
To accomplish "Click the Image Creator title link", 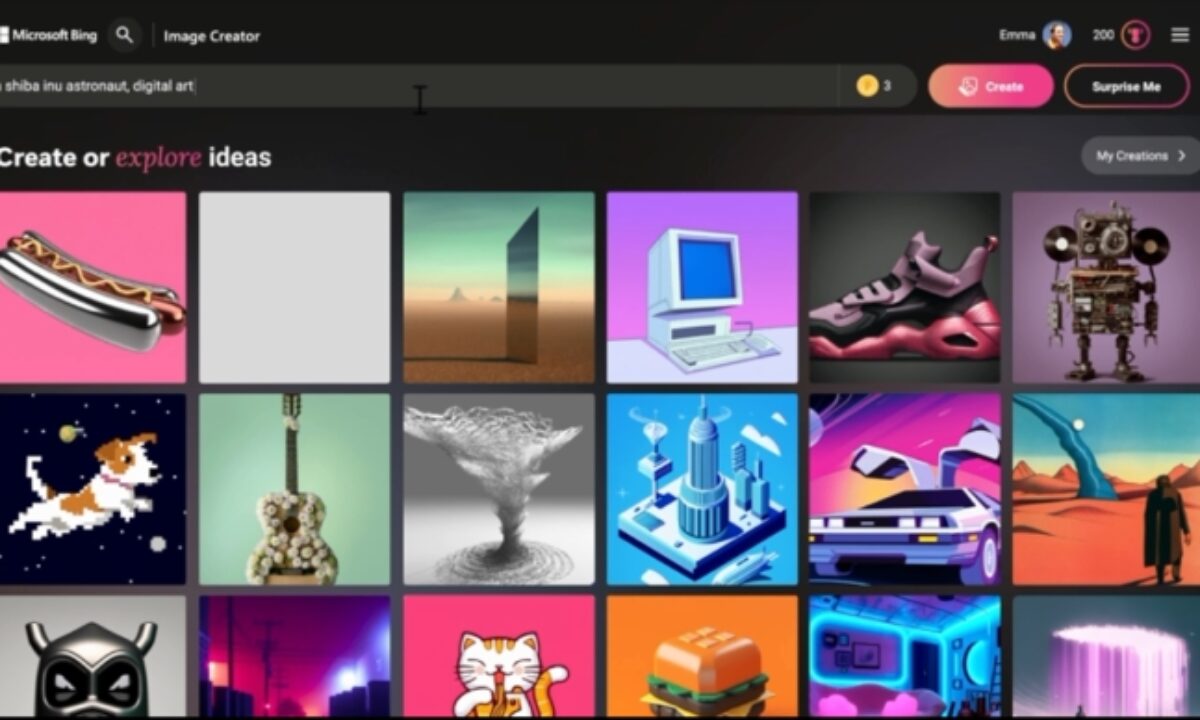I will [211, 36].
